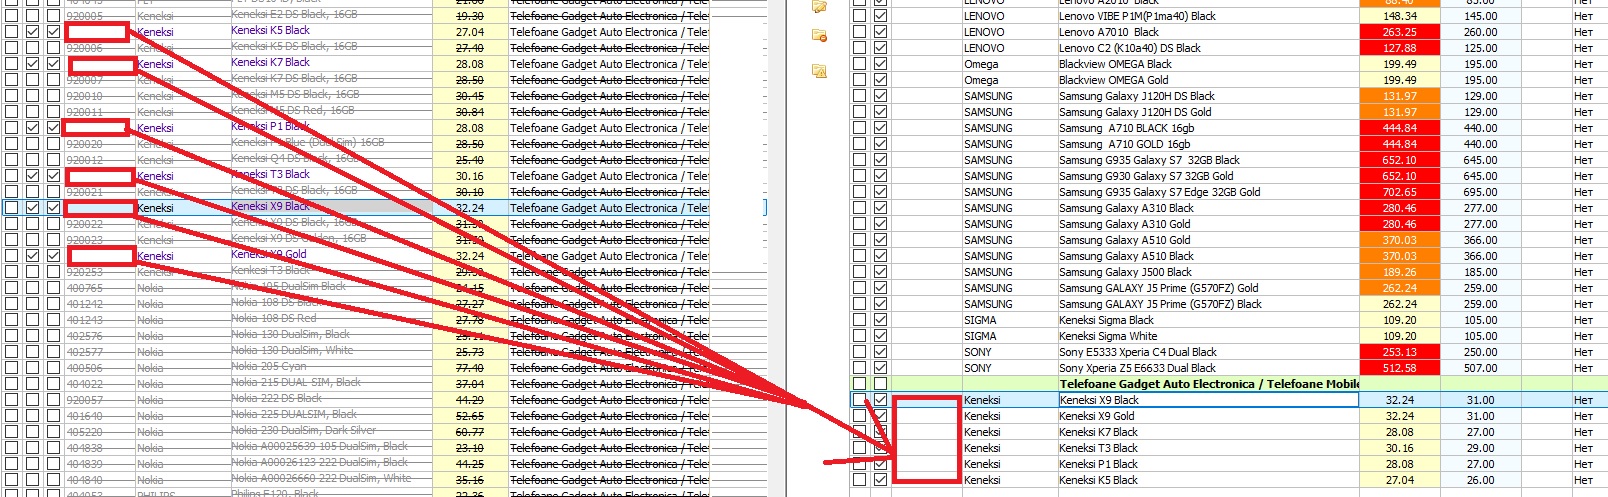Select Samsung GALAXY J5 Prime (G570FZ) Gold name
Viewport: 1608px width, 497px height.
point(1159,288)
